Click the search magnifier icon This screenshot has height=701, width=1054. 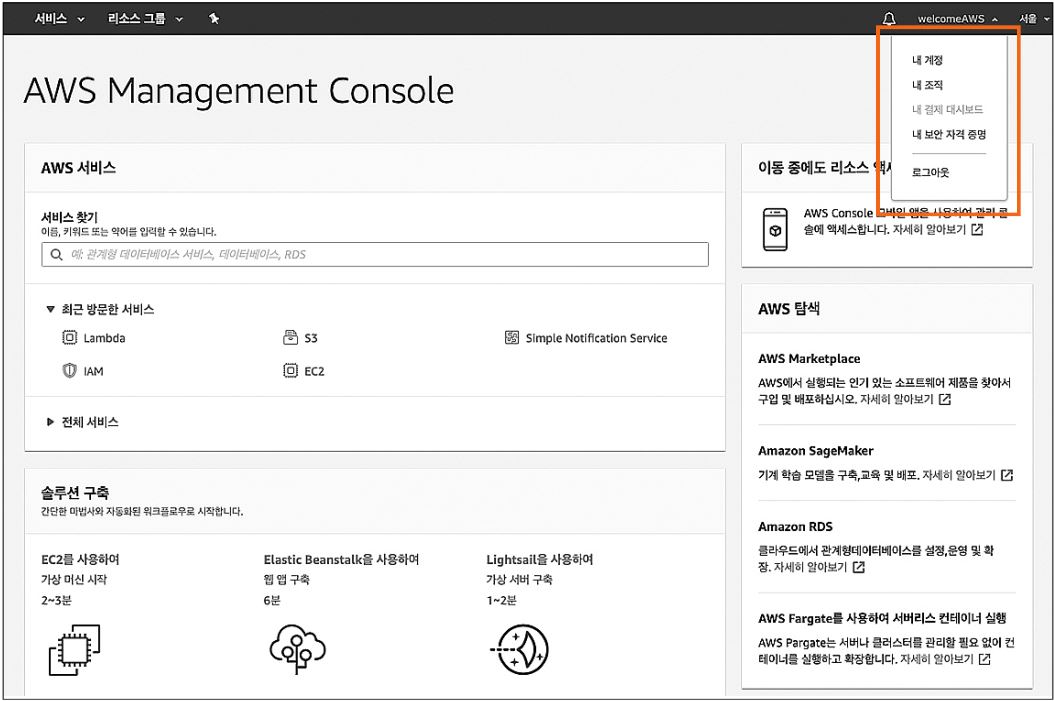[x=56, y=254]
